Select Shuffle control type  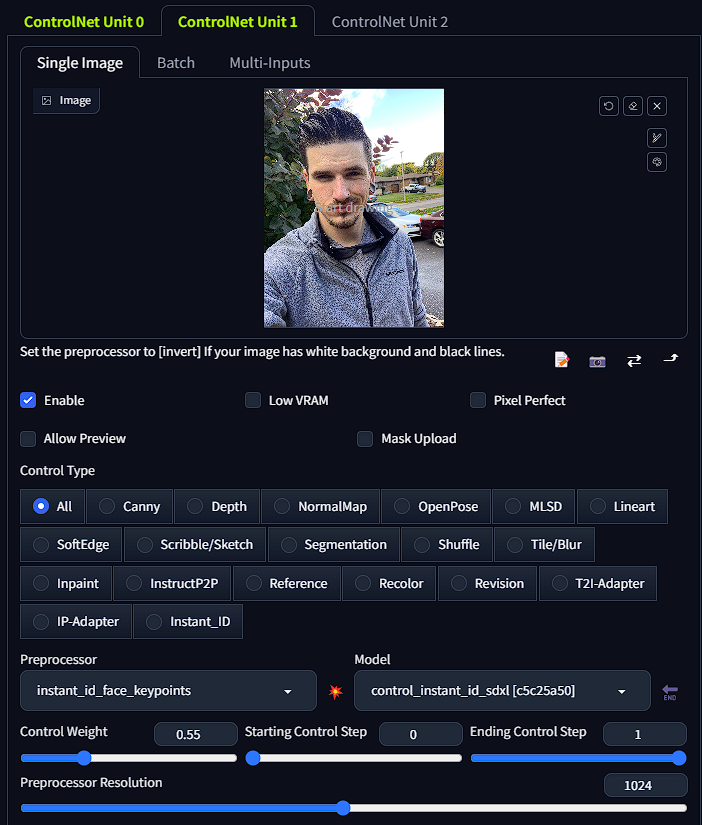point(447,545)
